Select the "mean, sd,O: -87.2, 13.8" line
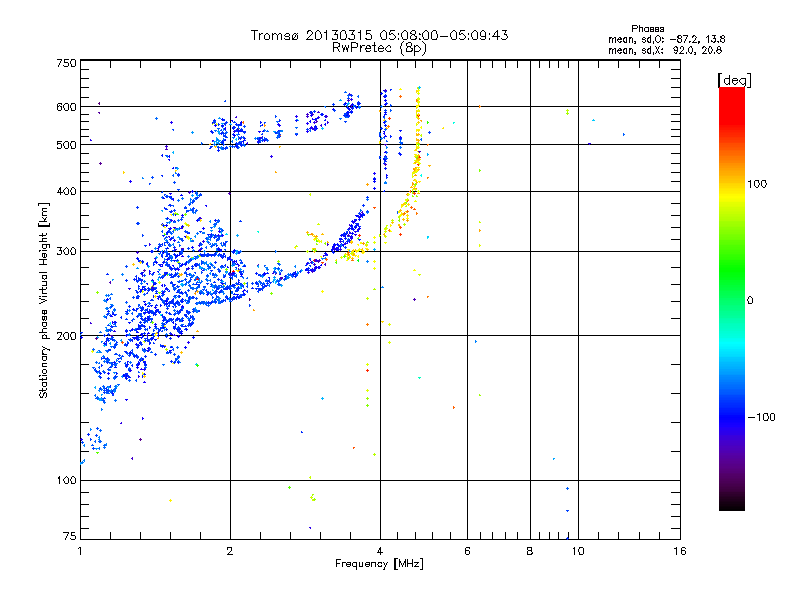Image resolution: width=800 pixels, height=600 pixels. (666, 39)
